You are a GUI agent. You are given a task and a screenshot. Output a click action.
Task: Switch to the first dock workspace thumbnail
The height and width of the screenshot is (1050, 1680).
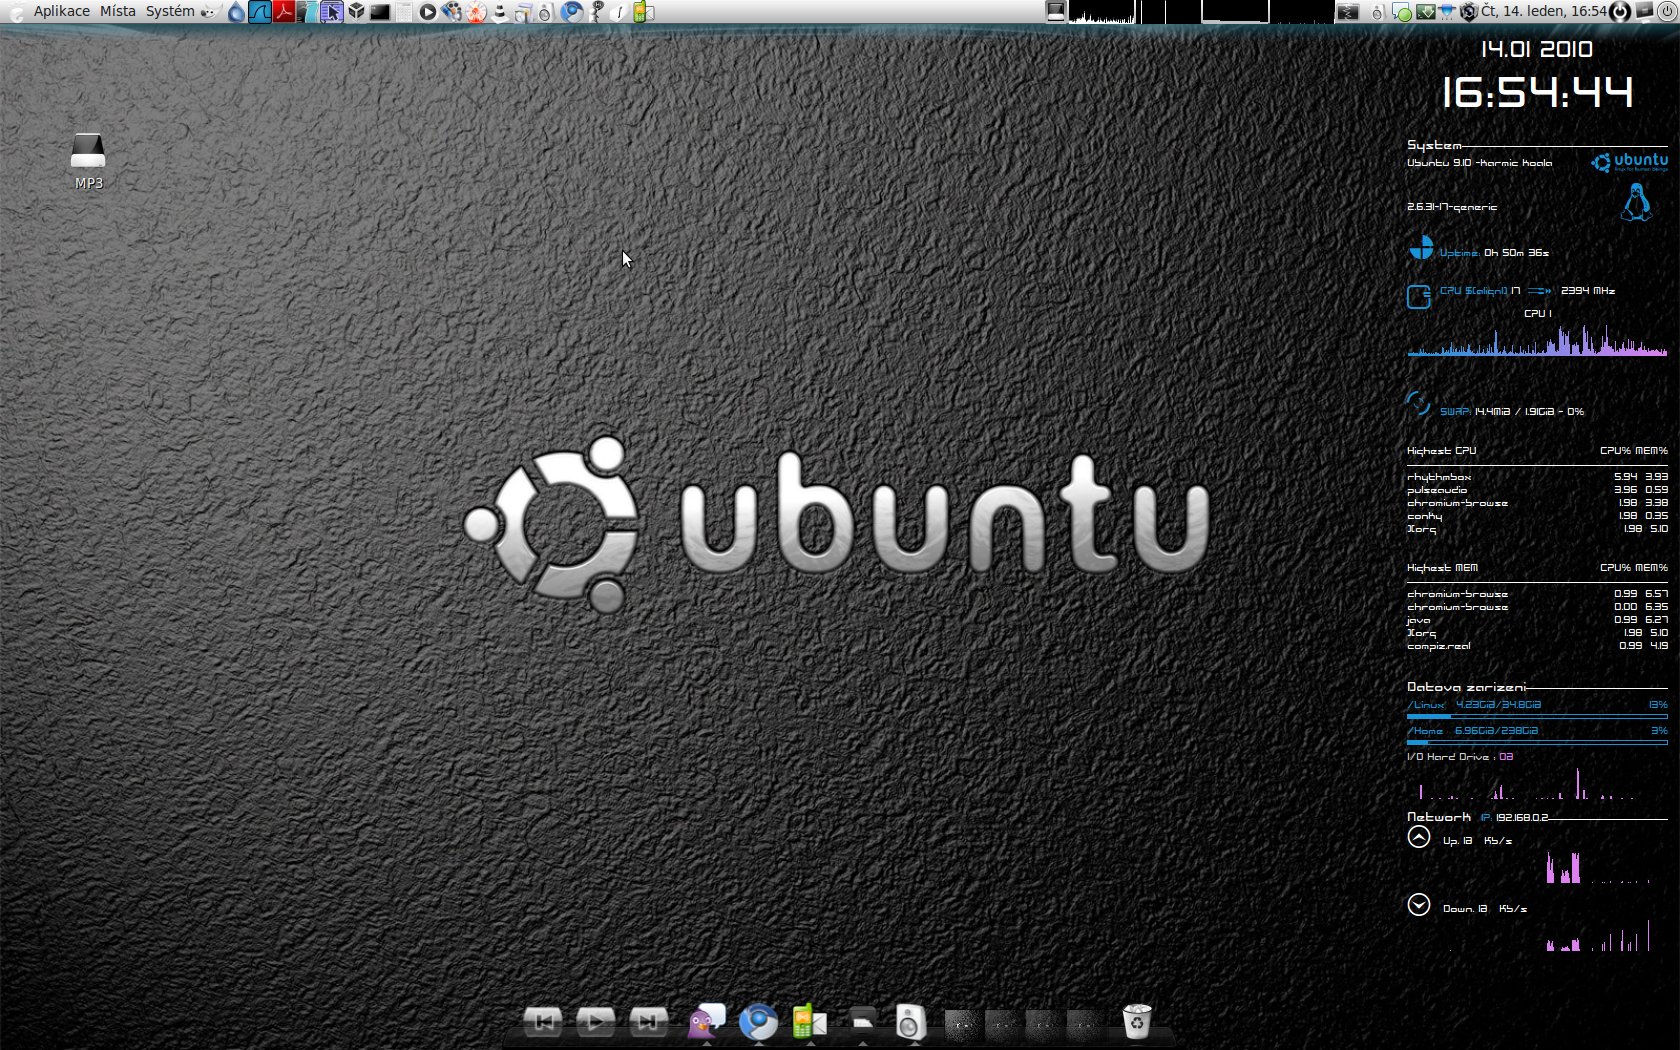tap(963, 1024)
